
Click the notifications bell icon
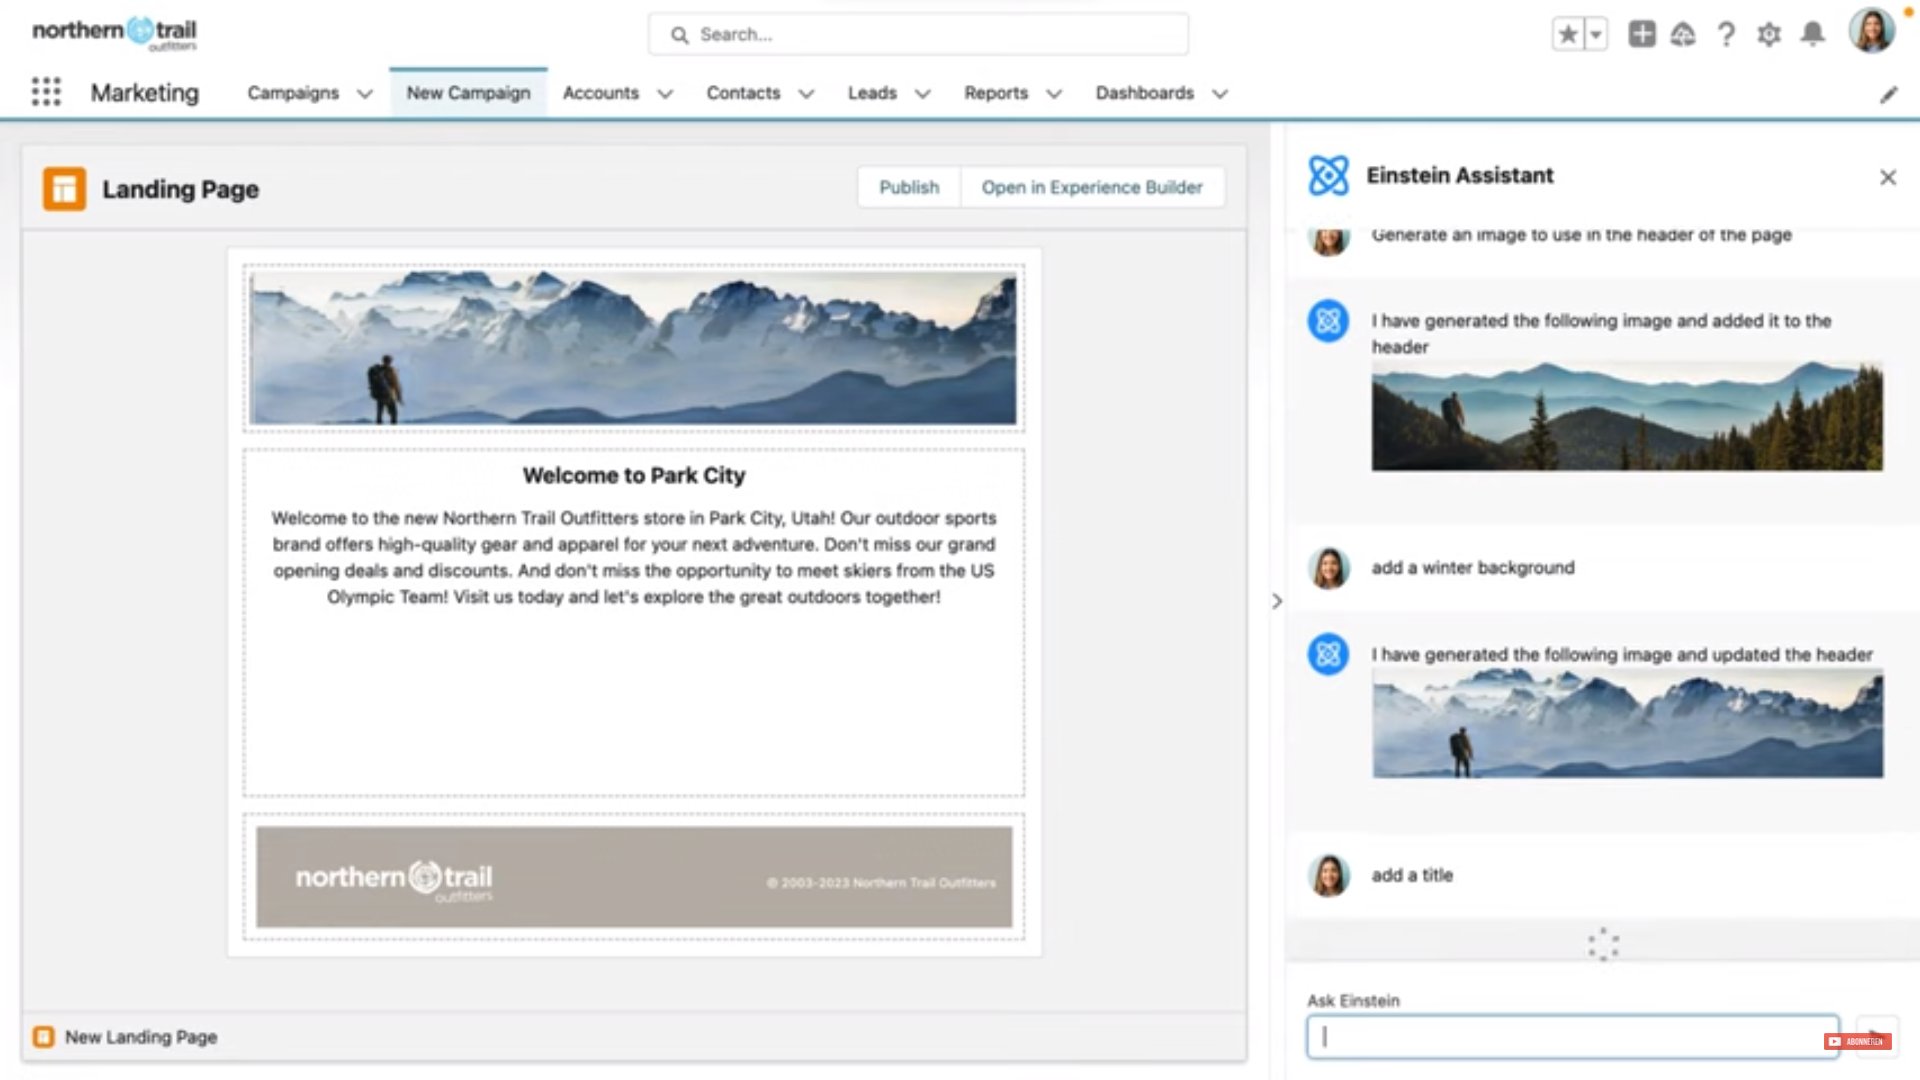click(x=1813, y=33)
